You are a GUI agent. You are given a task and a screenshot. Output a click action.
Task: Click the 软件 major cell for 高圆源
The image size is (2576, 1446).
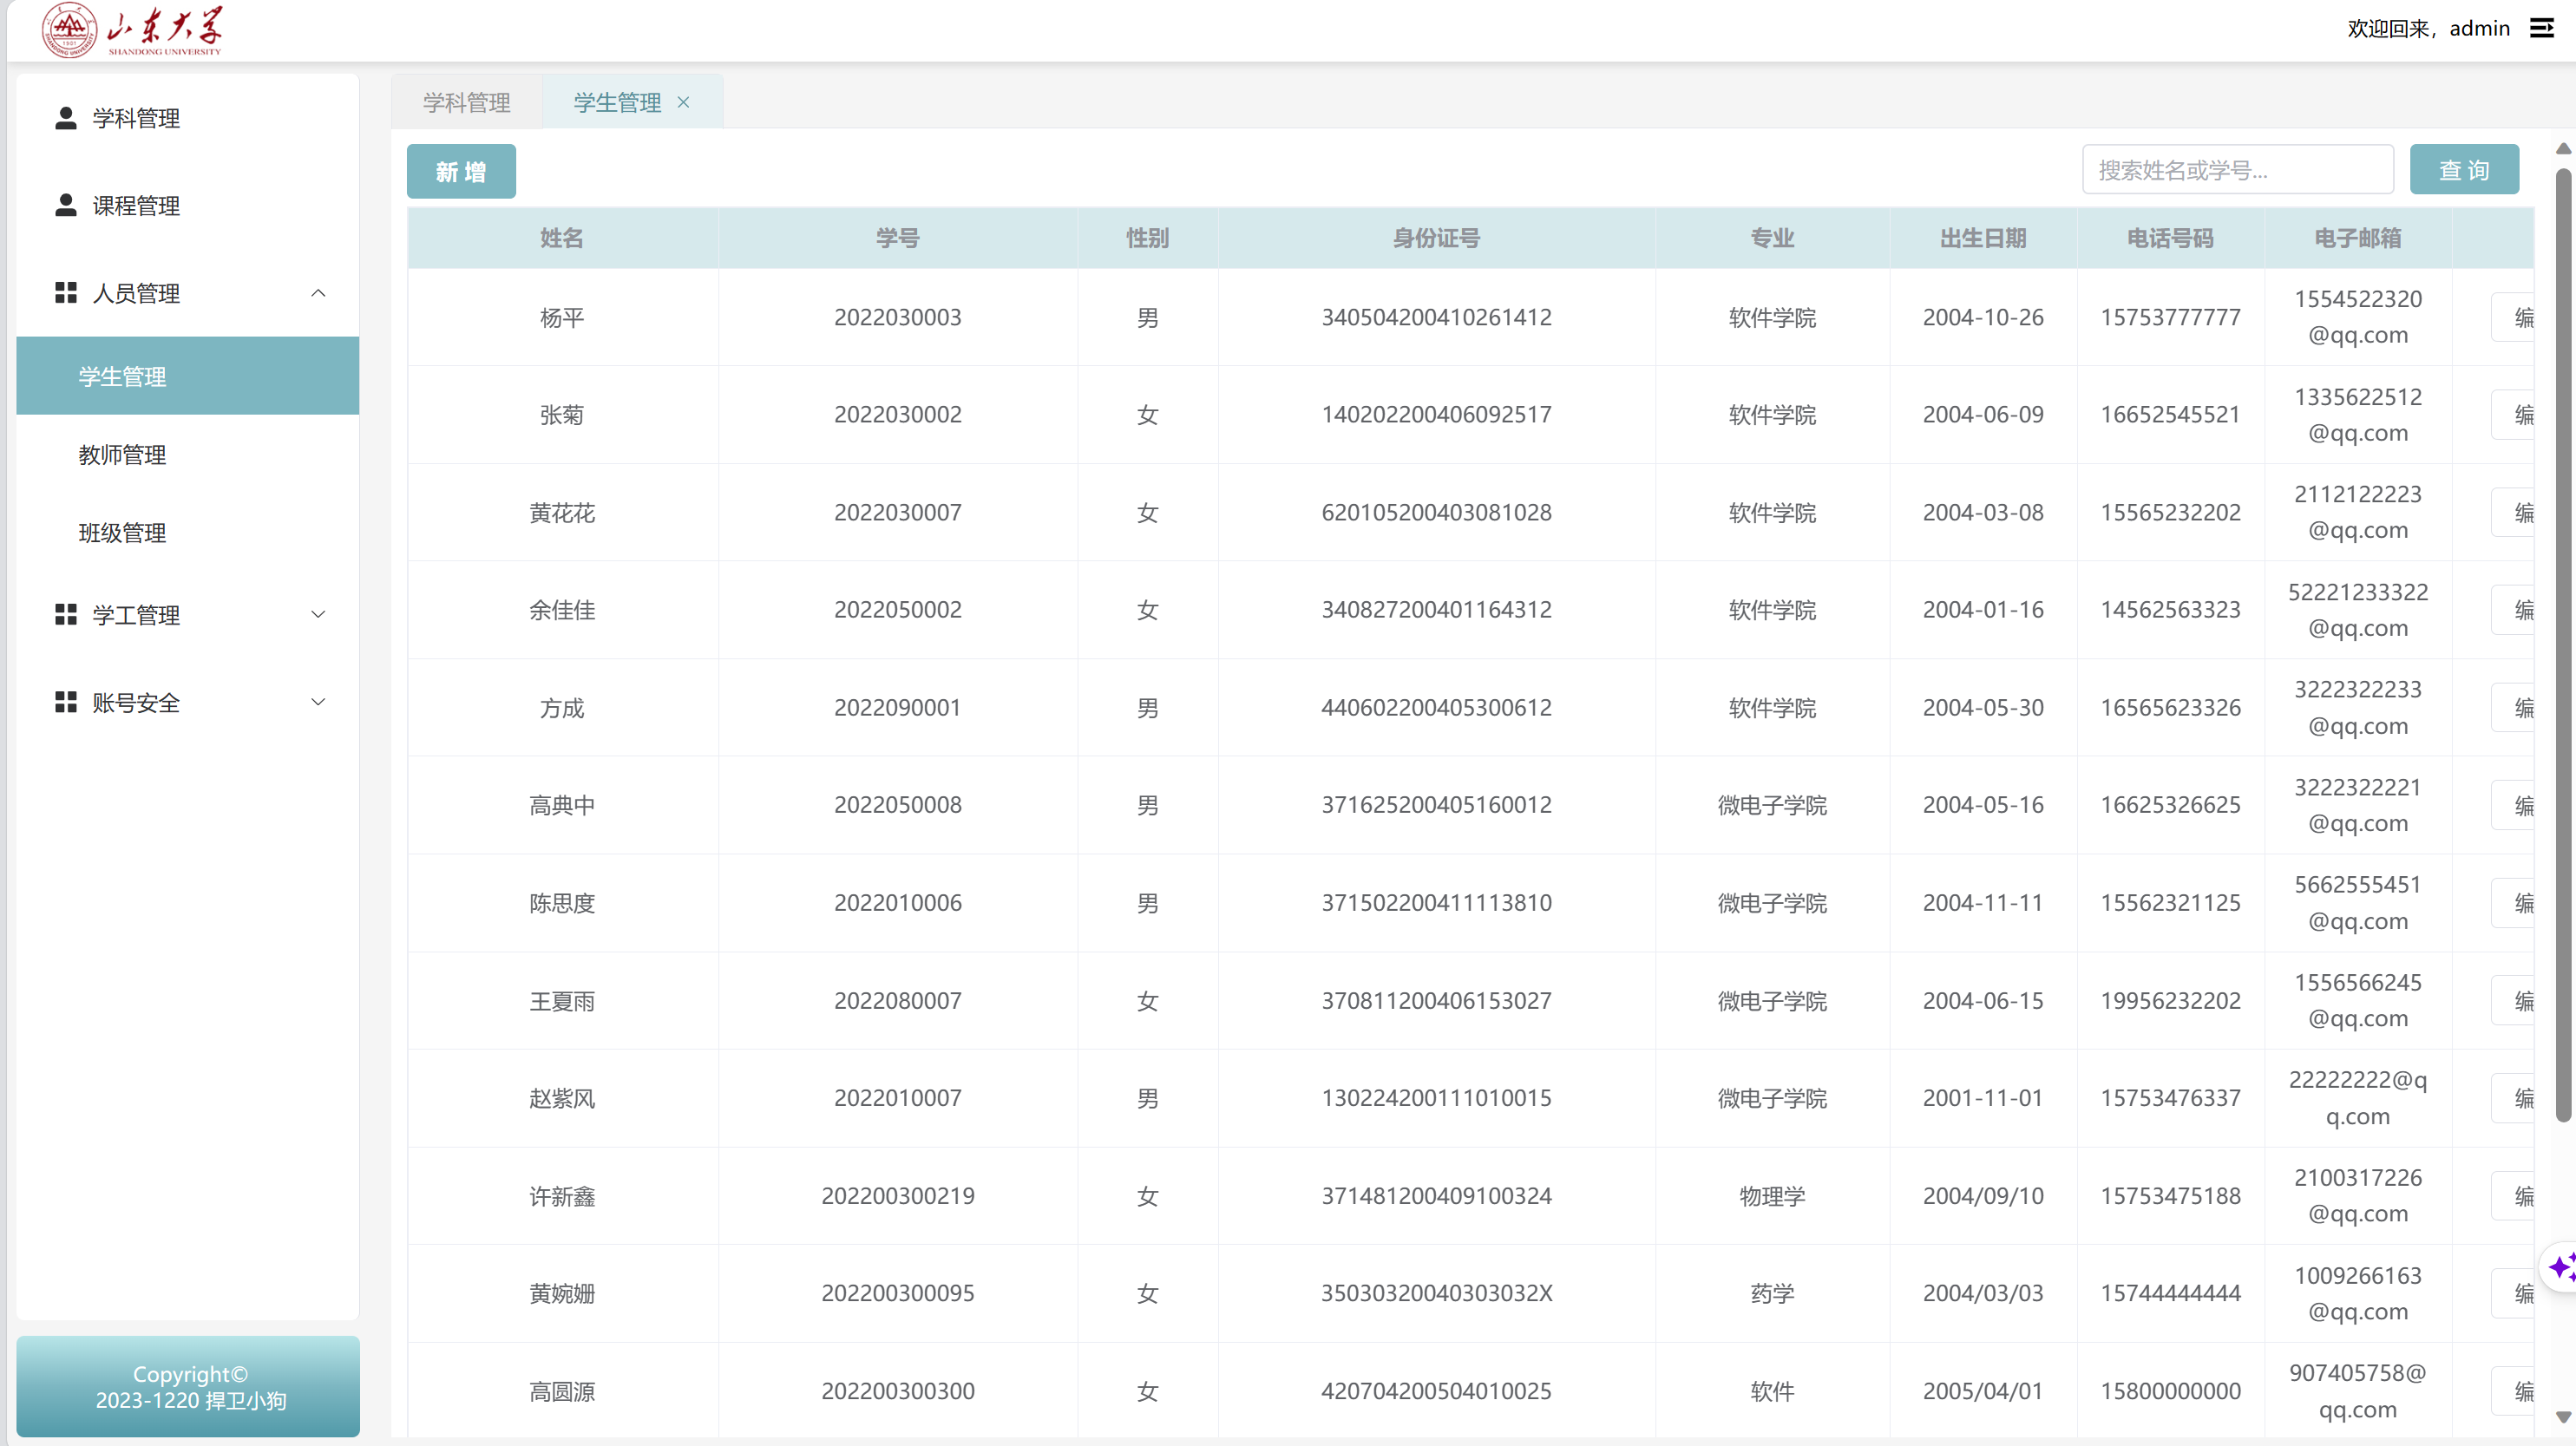pyautogui.click(x=1772, y=1391)
